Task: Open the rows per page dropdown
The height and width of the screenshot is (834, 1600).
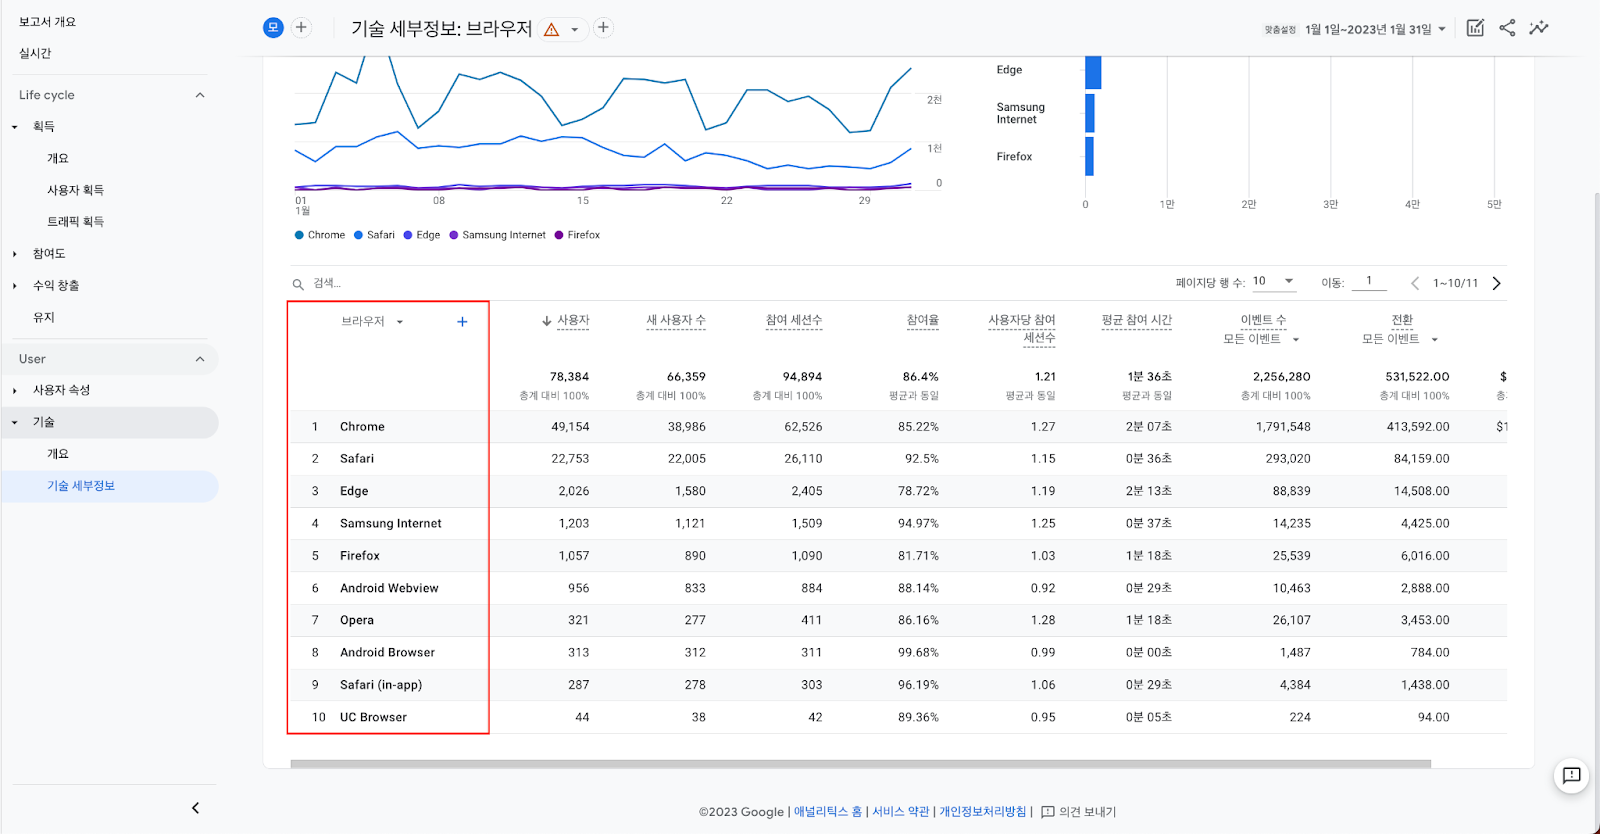Action: 1274,282
